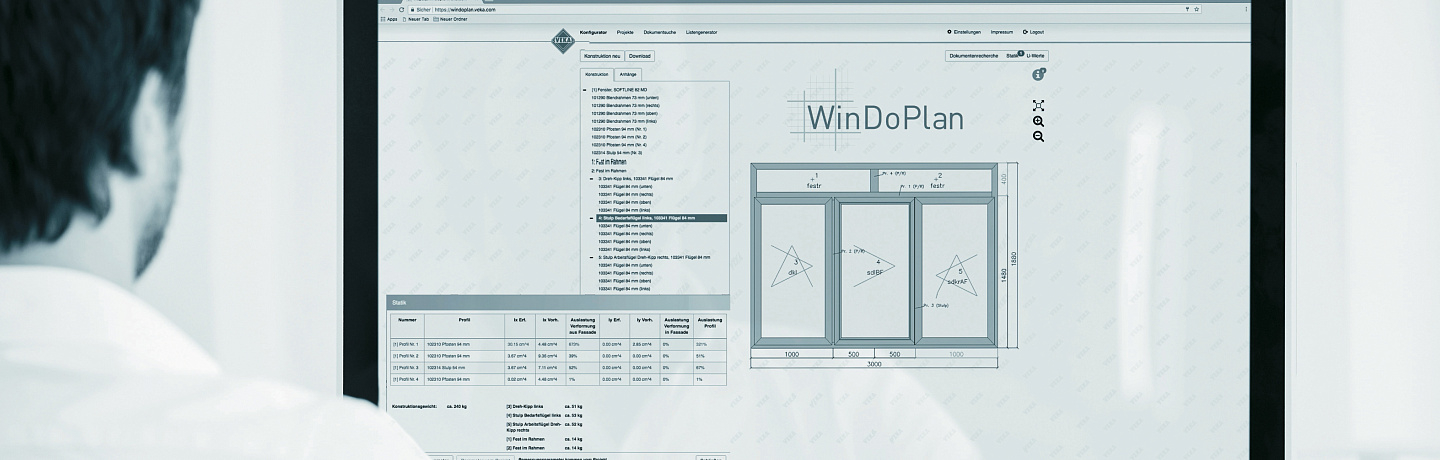This screenshot has width=1440, height=460.
Task: Click sash 5 sdkrAF in the window drawing
Action: [x=955, y=270]
